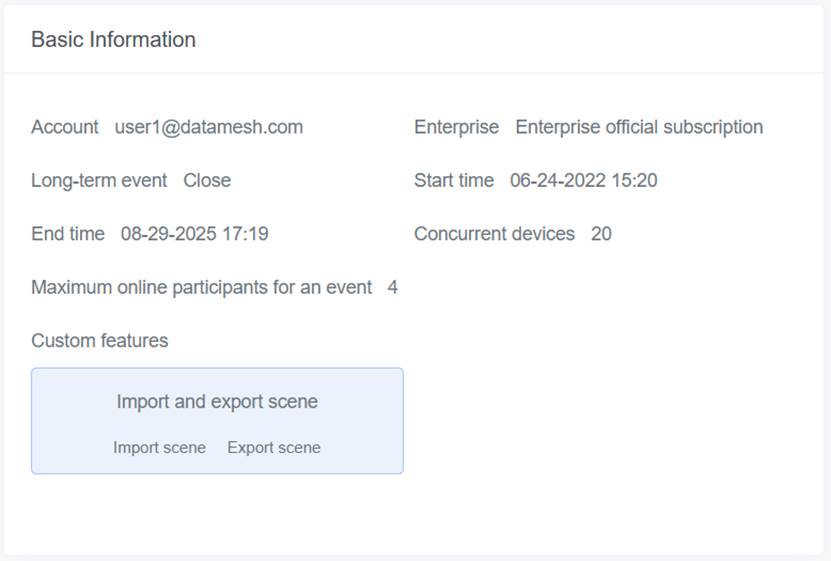This screenshot has width=831, height=561.
Task: Click the Long-term event label
Action: [99, 181]
